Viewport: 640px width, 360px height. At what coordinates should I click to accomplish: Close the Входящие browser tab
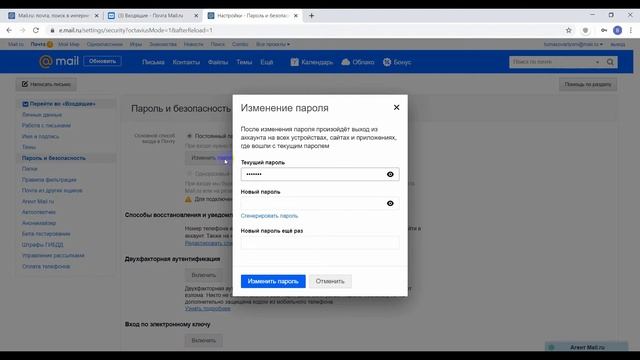[196, 16]
